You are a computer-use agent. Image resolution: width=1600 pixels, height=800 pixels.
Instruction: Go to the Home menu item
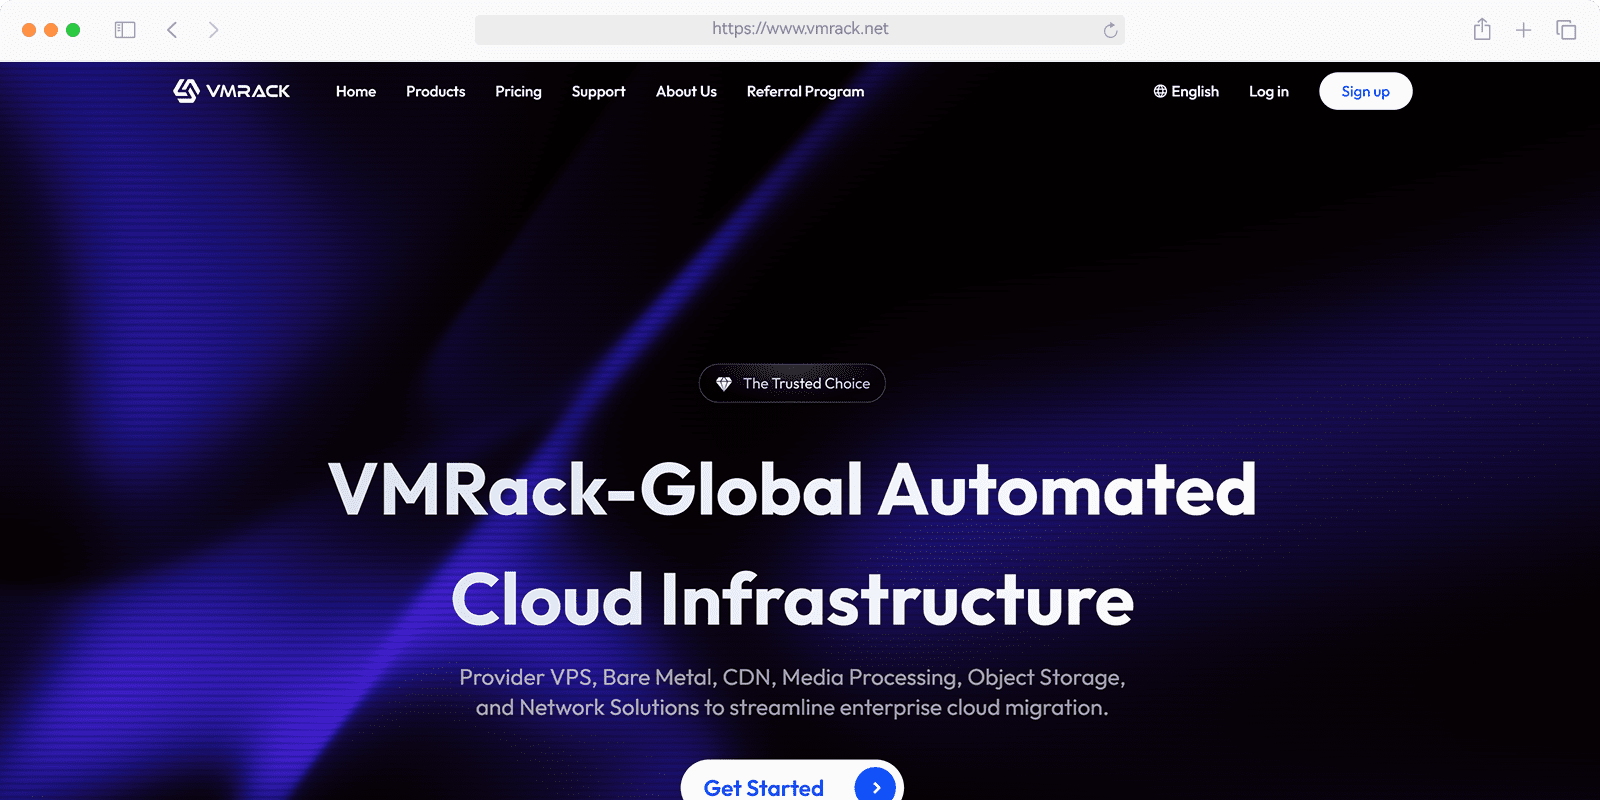point(356,91)
